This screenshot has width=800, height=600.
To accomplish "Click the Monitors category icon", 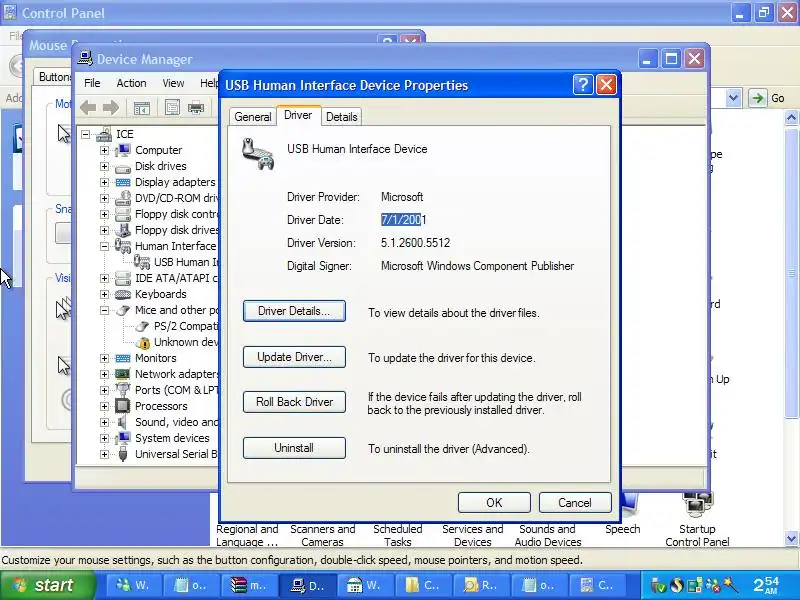I will [x=123, y=358].
